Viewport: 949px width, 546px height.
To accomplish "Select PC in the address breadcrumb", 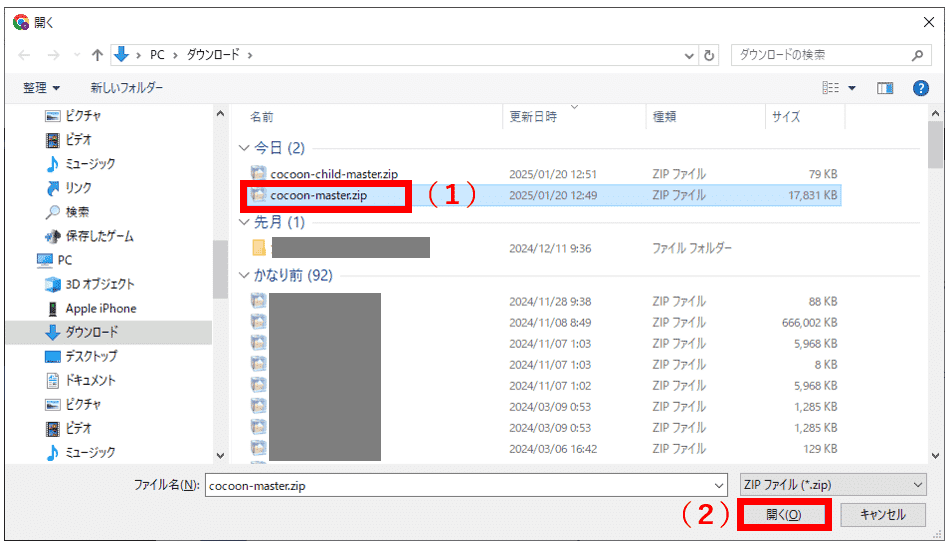I will click(x=157, y=55).
